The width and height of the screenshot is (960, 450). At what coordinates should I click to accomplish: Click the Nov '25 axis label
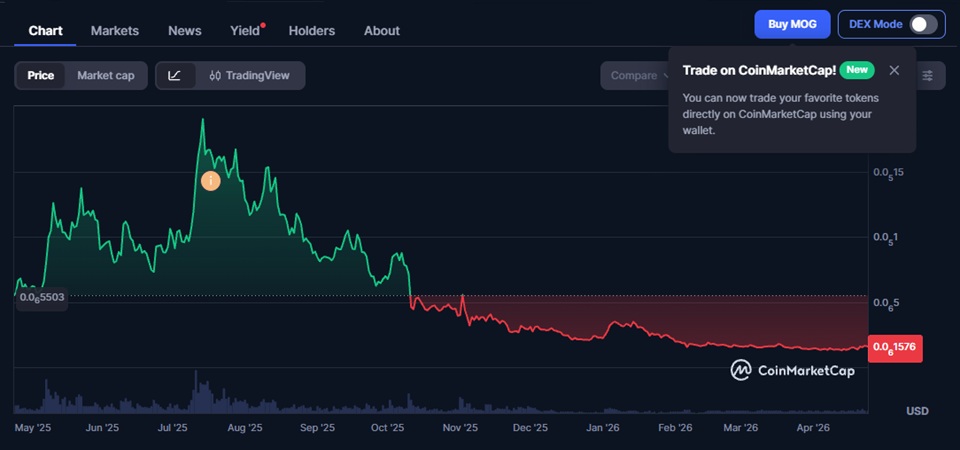point(460,428)
